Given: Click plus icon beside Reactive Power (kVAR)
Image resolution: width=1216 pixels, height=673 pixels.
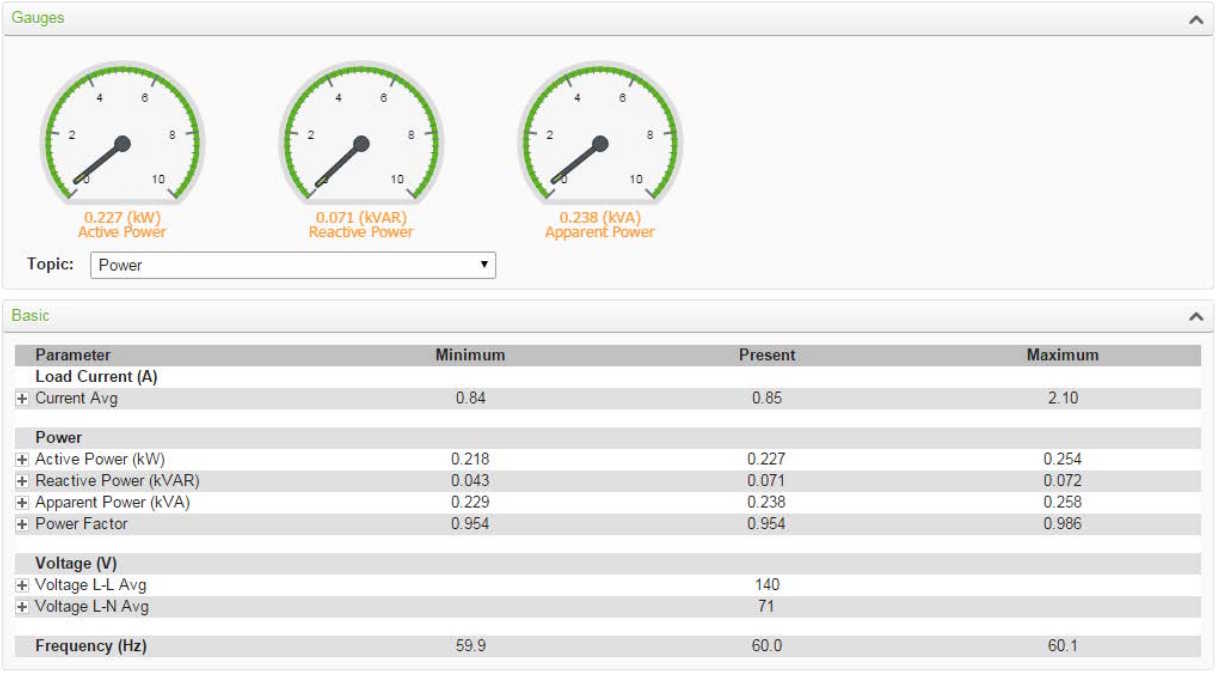Looking at the screenshot, I should [22, 481].
